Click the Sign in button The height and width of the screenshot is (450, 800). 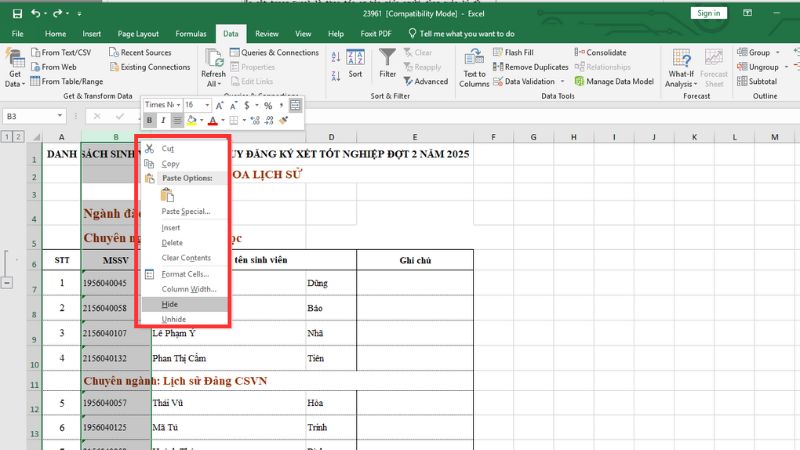708,13
